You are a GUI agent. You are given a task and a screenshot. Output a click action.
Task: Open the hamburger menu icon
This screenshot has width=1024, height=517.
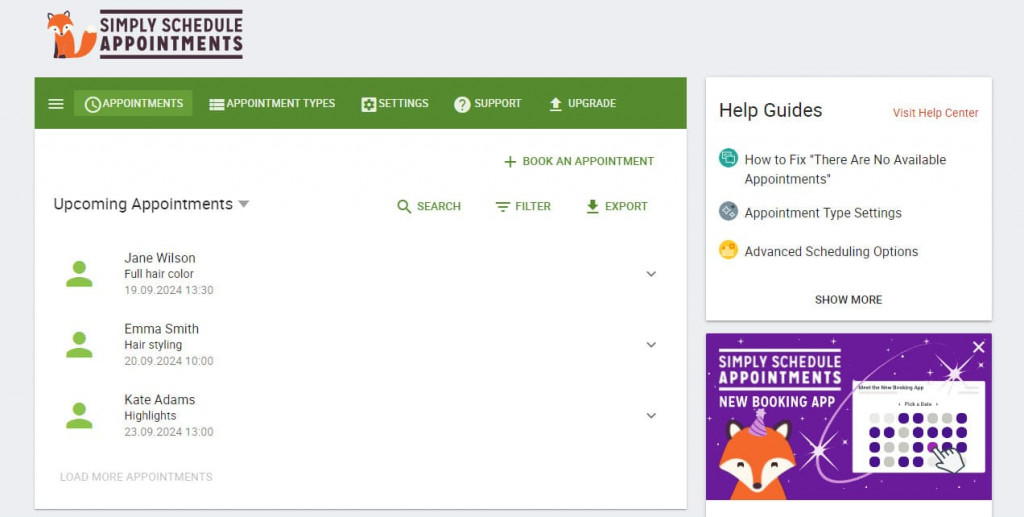point(56,104)
